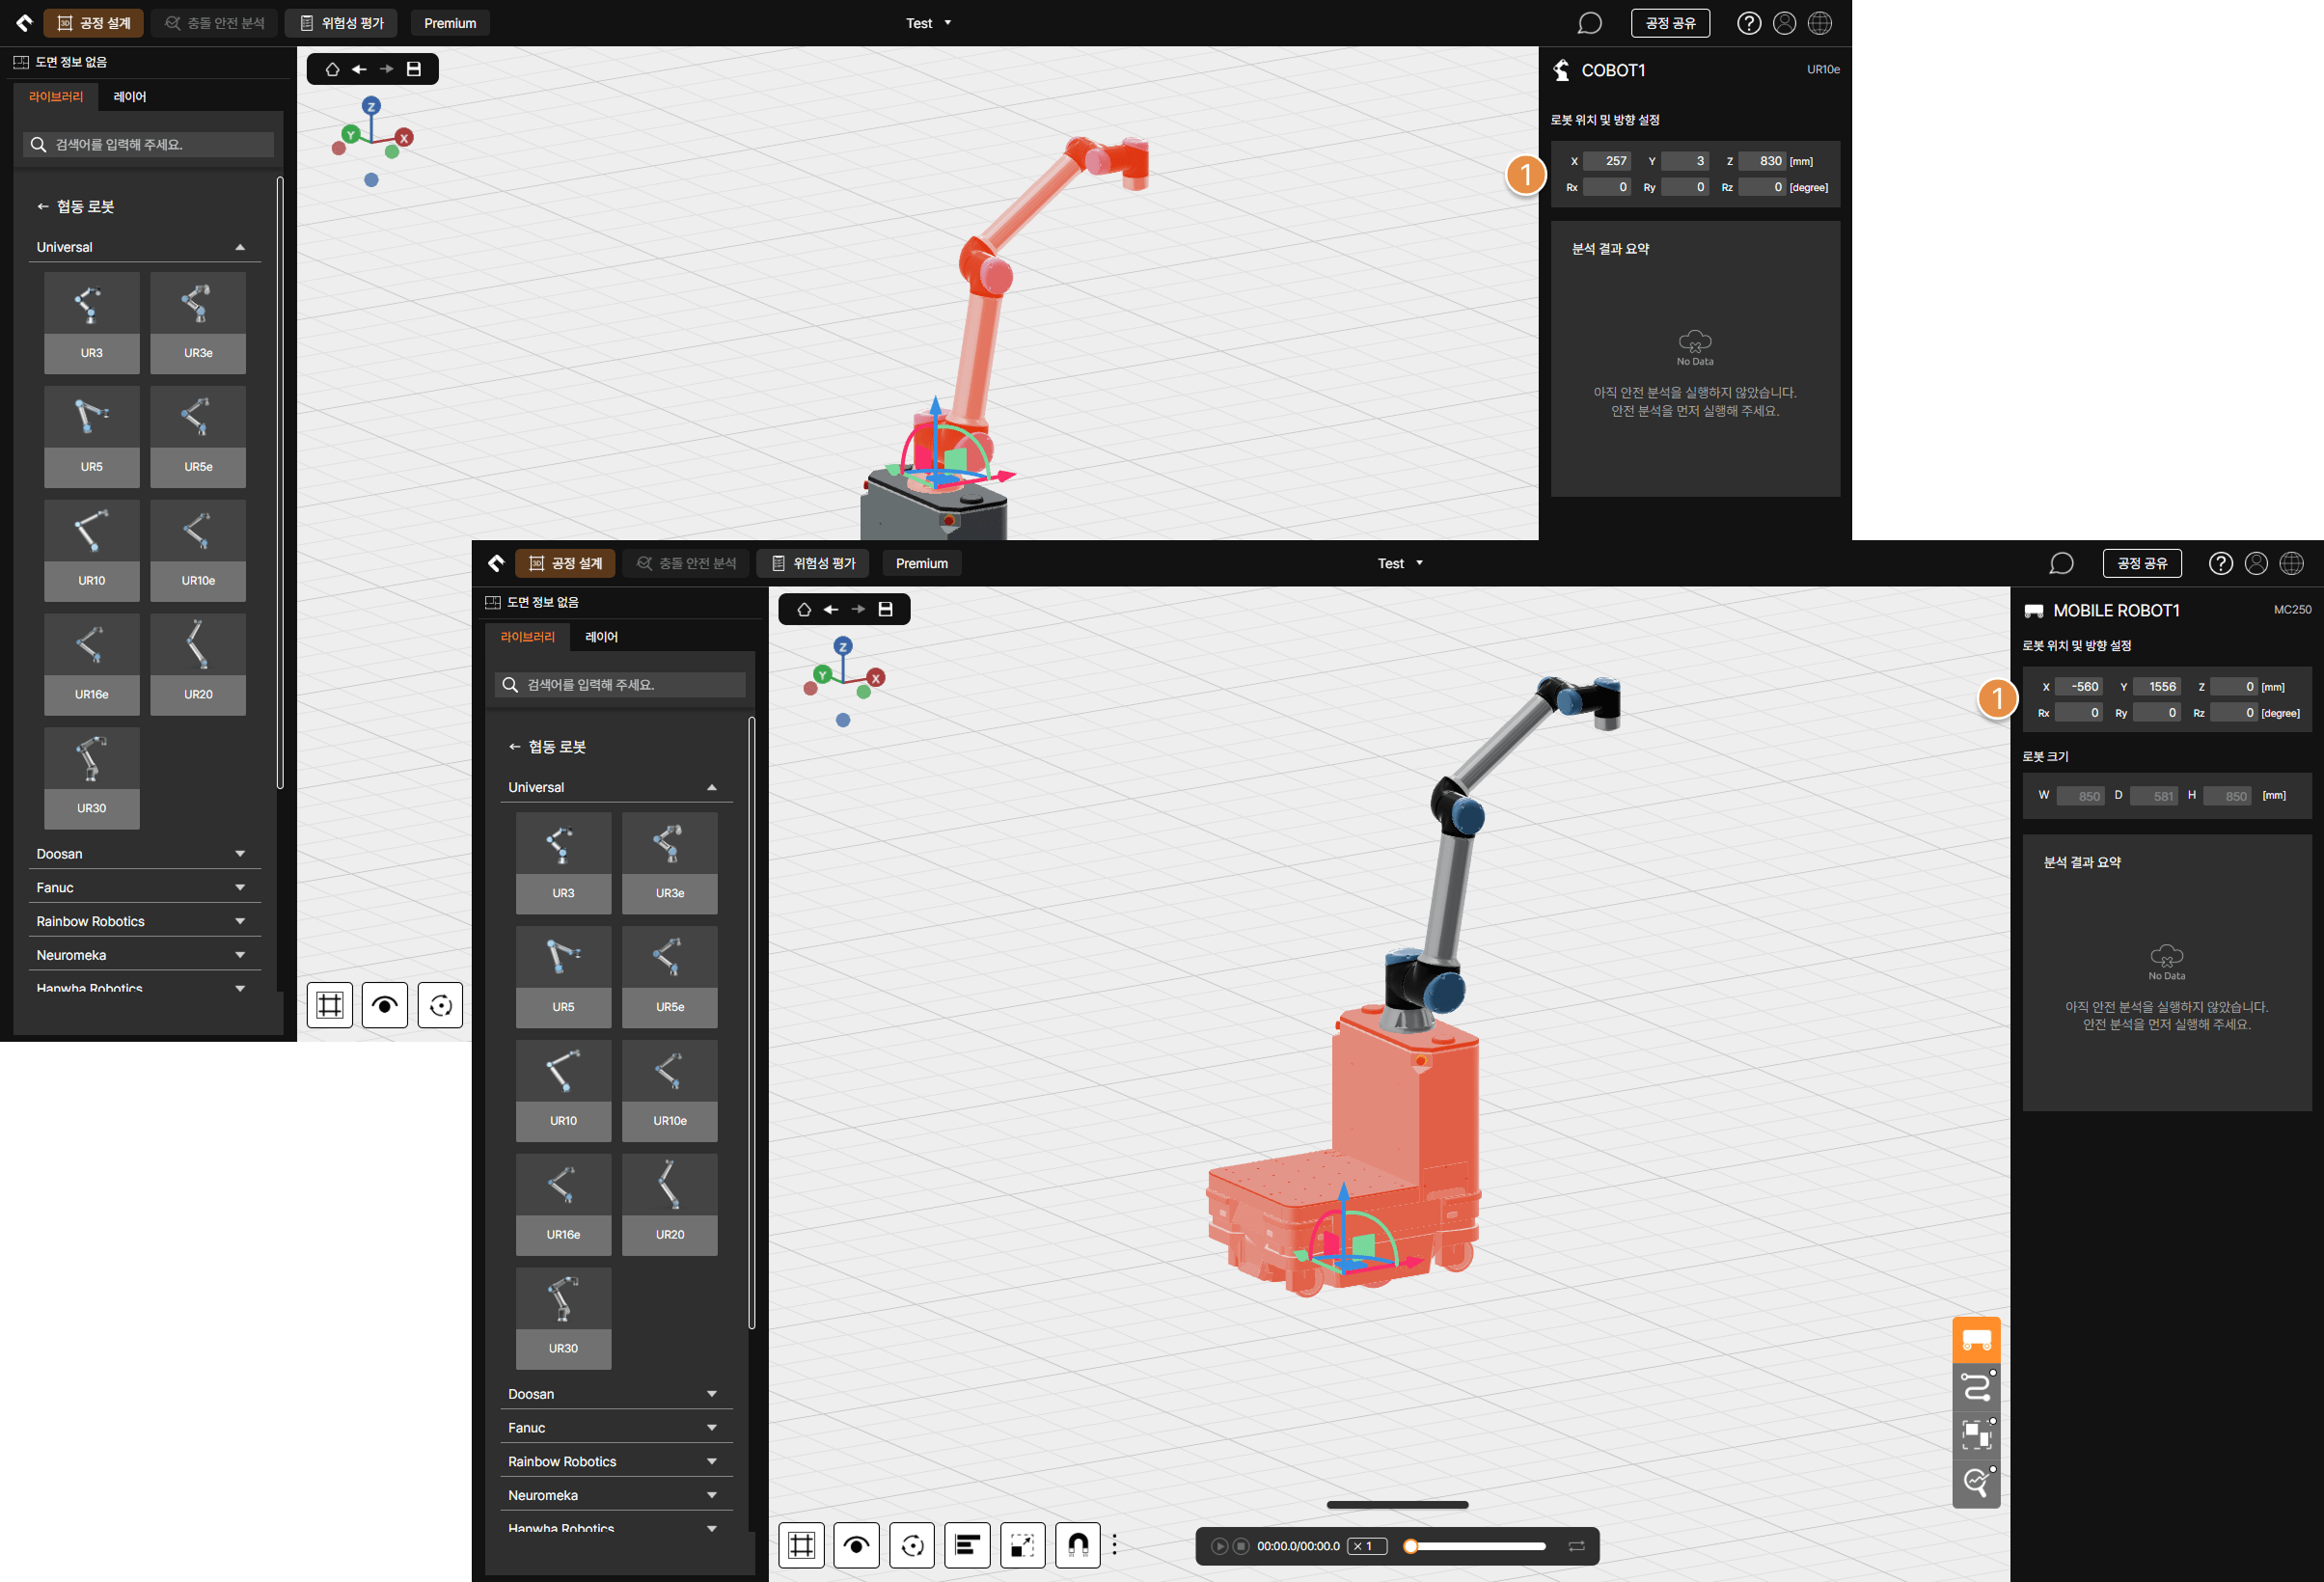Select the area zone tool in the side toolbar
The image size is (2324, 1582).
(x=1976, y=1435)
